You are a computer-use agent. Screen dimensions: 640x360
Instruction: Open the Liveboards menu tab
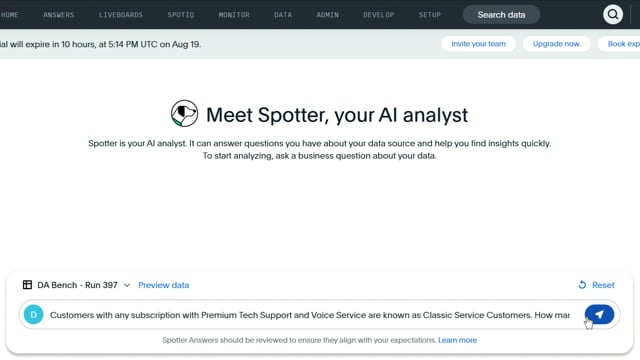click(x=121, y=15)
